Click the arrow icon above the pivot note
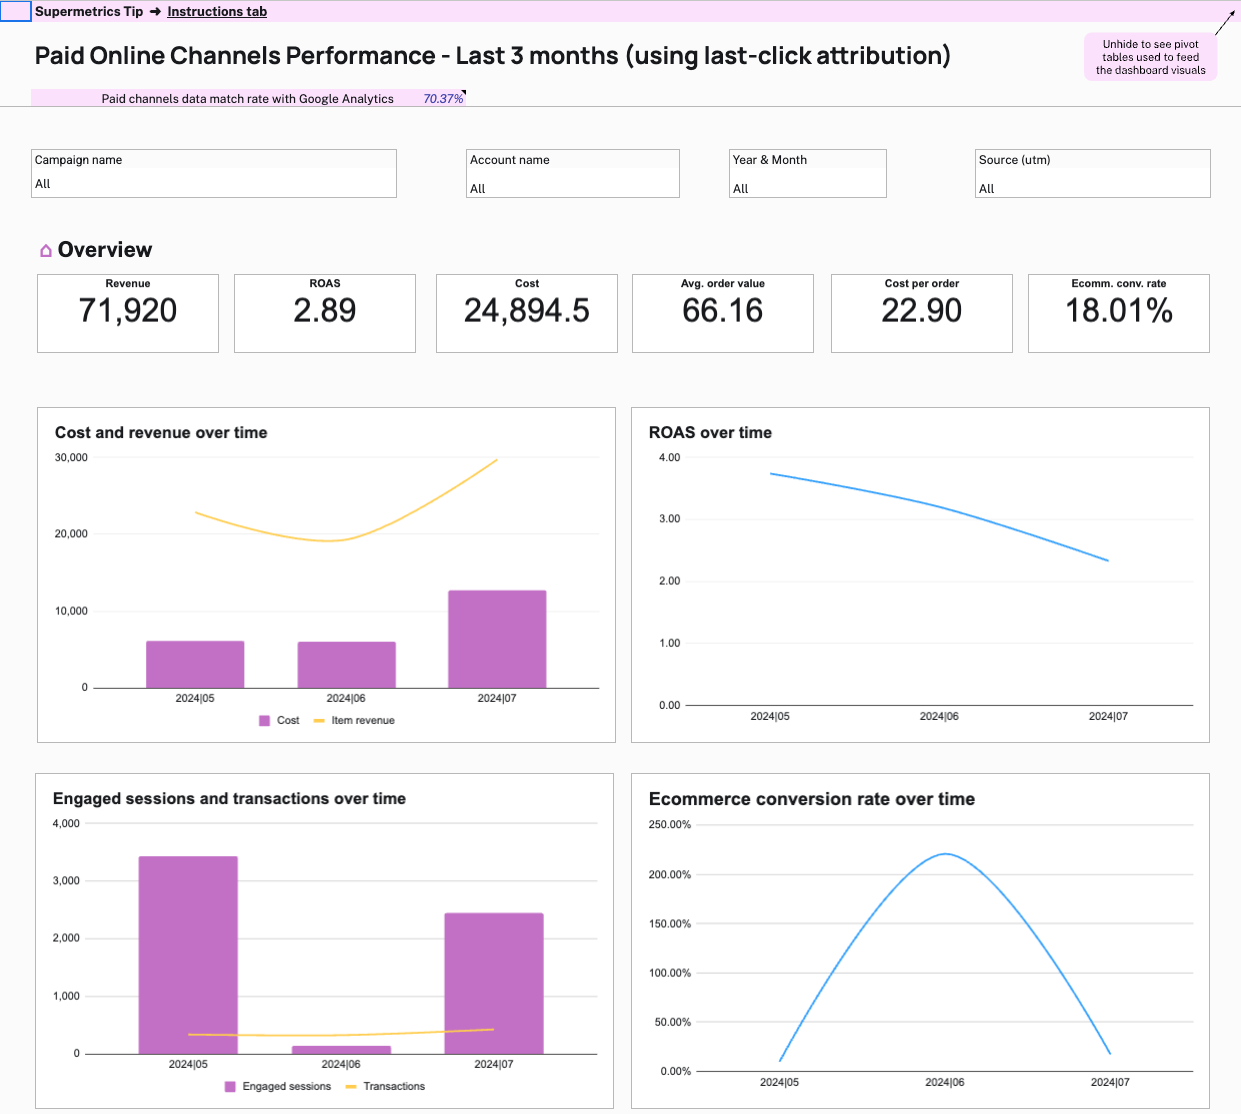The width and height of the screenshot is (1241, 1114). tap(1225, 22)
